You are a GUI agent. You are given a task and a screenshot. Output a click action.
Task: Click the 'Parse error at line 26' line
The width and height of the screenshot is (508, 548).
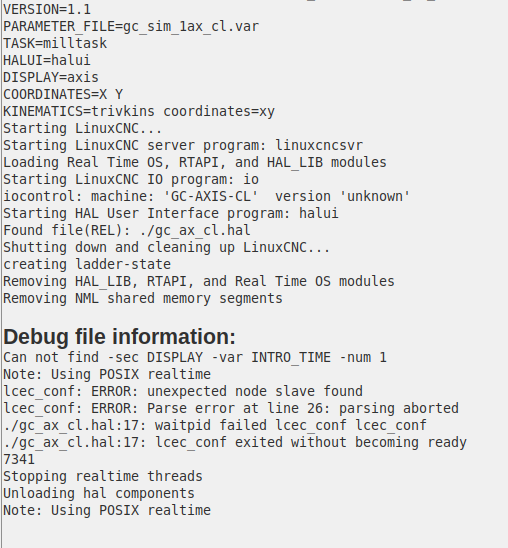click(231, 409)
